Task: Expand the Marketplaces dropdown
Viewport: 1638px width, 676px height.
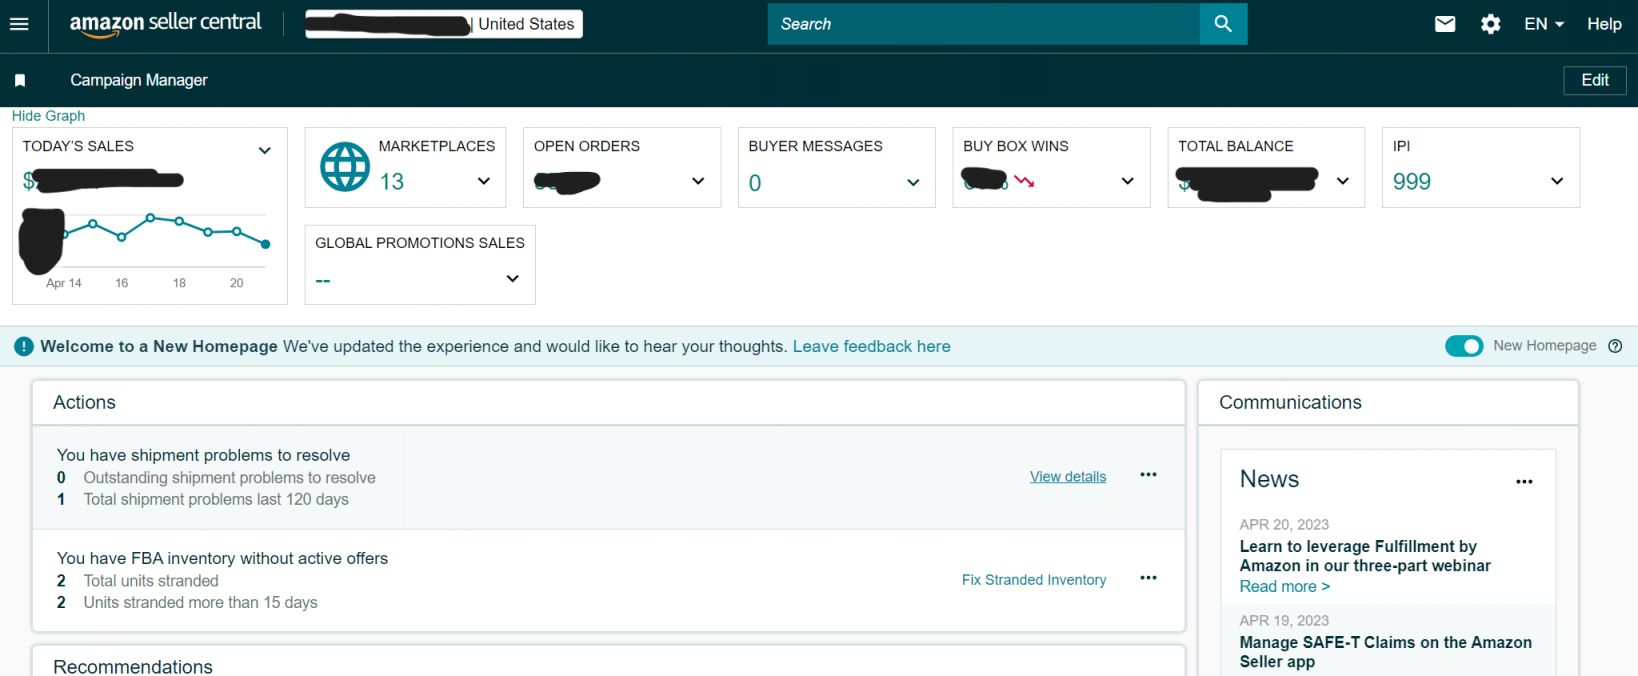Action: (x=484, y=181)
